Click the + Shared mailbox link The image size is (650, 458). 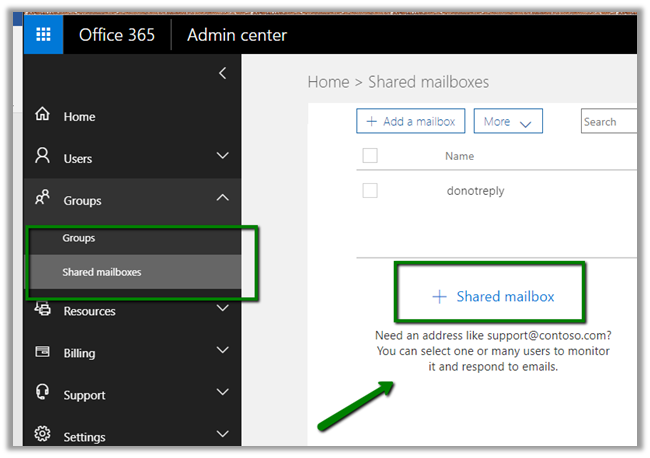click(493, 296)
